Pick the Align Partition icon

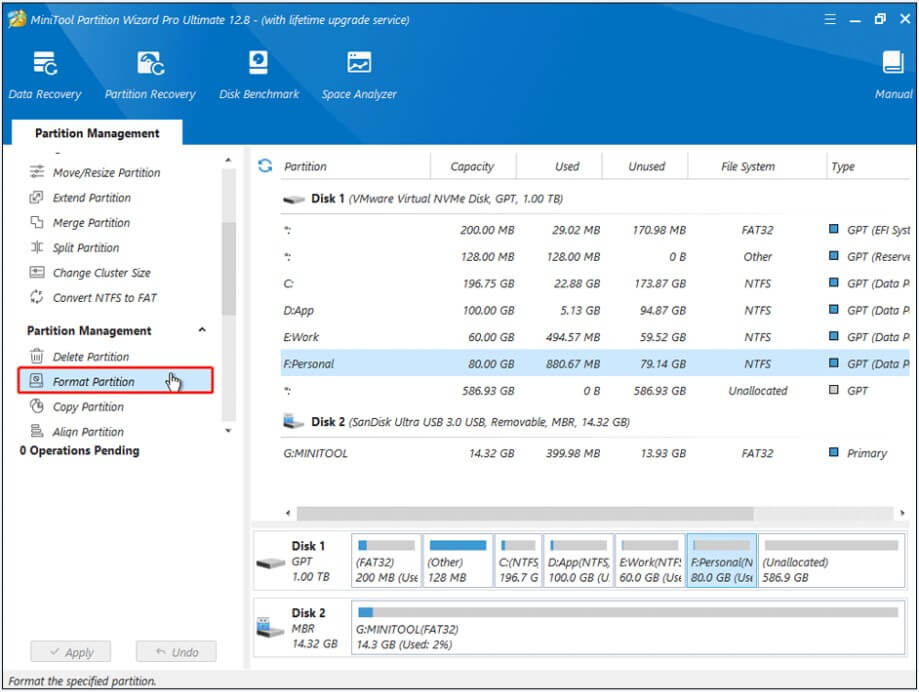[36, 431]
